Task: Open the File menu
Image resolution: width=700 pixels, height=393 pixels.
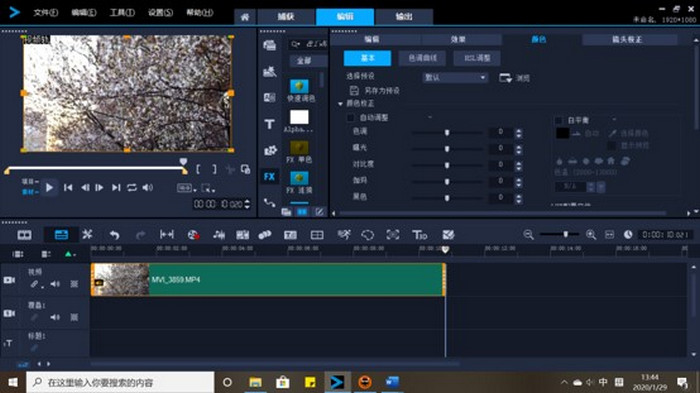Action: (x=46, y=13)
